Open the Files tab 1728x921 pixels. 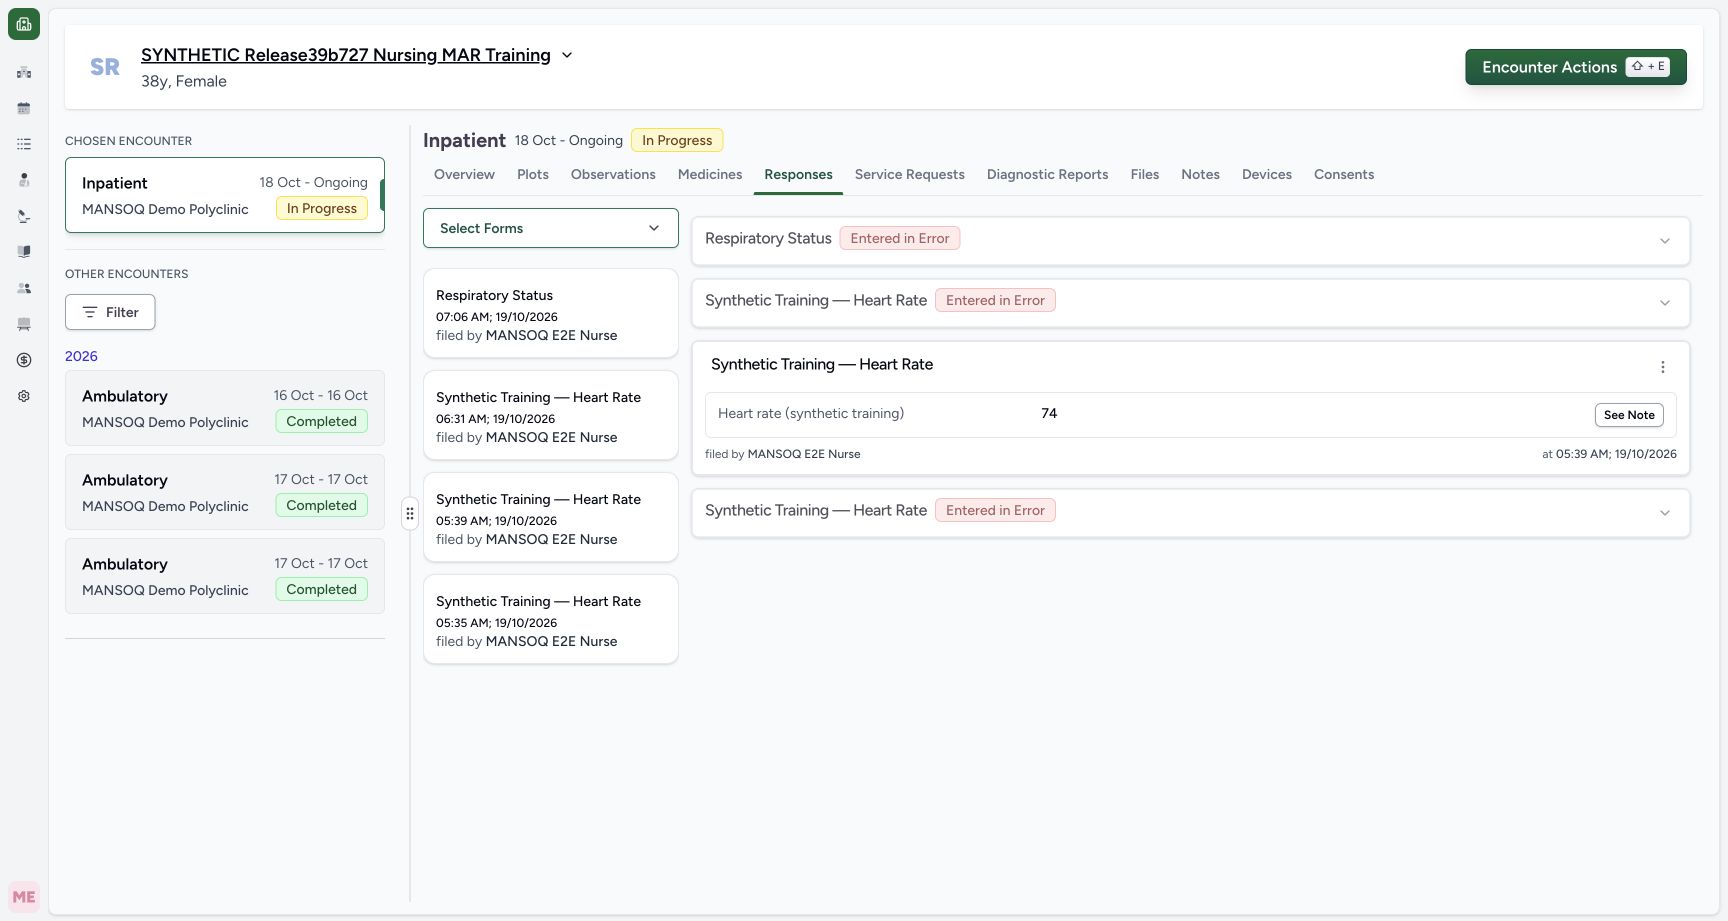click(1145, 174)
